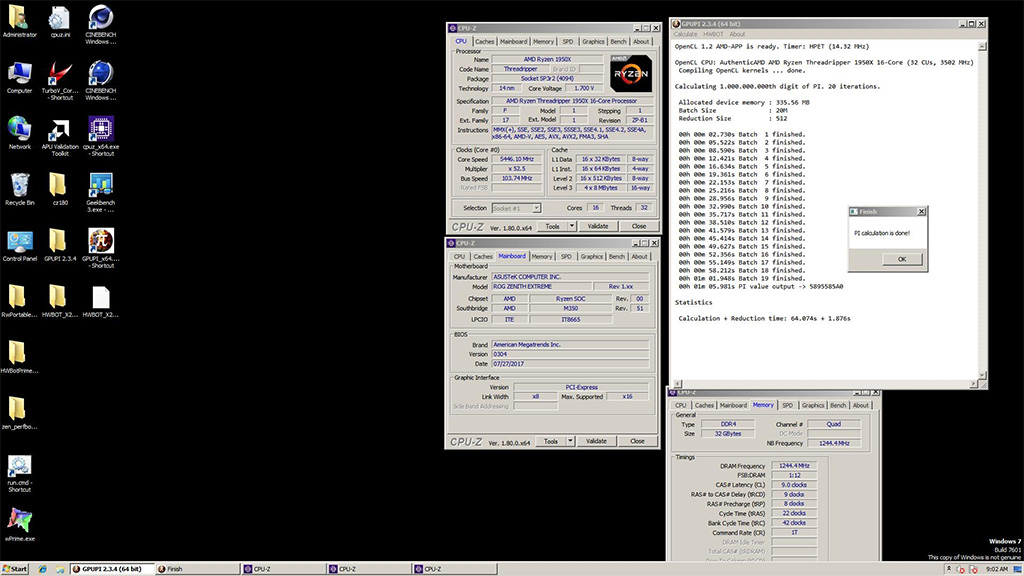Image resolution: width=1024 pixels, height=576 pixels.
Task: Open the Administrator folder desktop icon
Action: pyautogui.click(x=20, y=22)
